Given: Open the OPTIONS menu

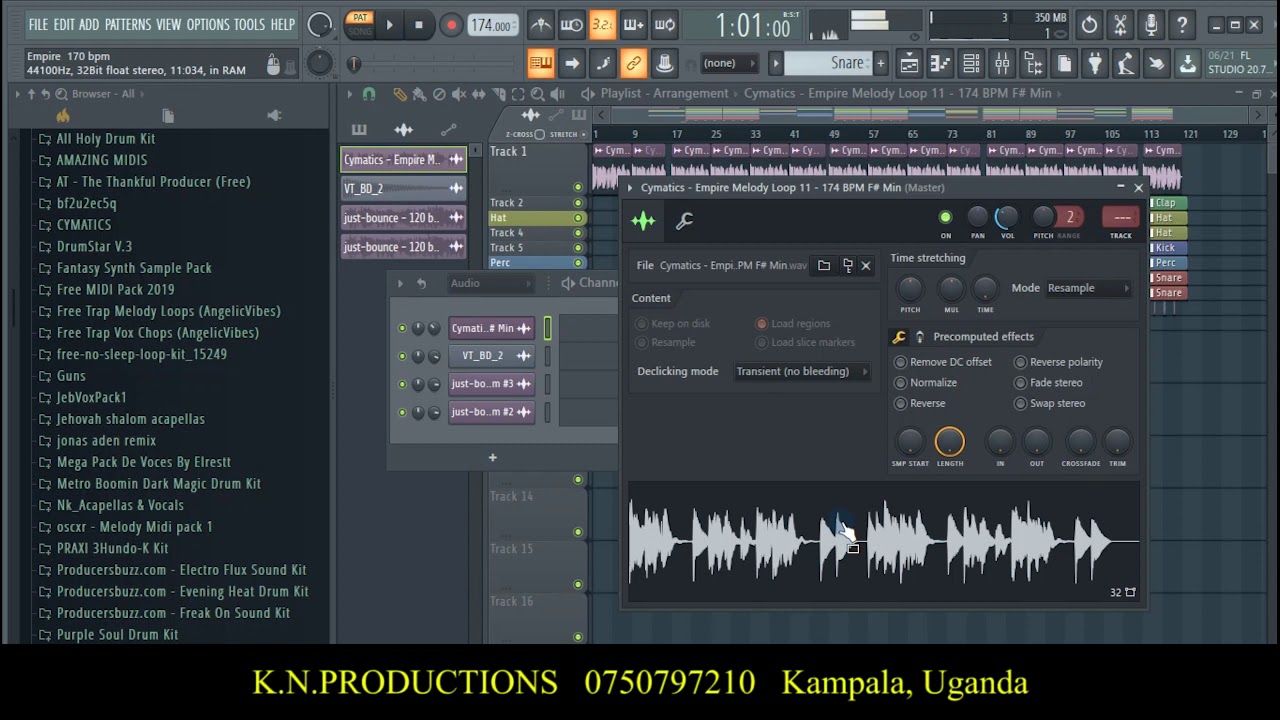Looking at the screenshot, I should click(x=208, y=24).
